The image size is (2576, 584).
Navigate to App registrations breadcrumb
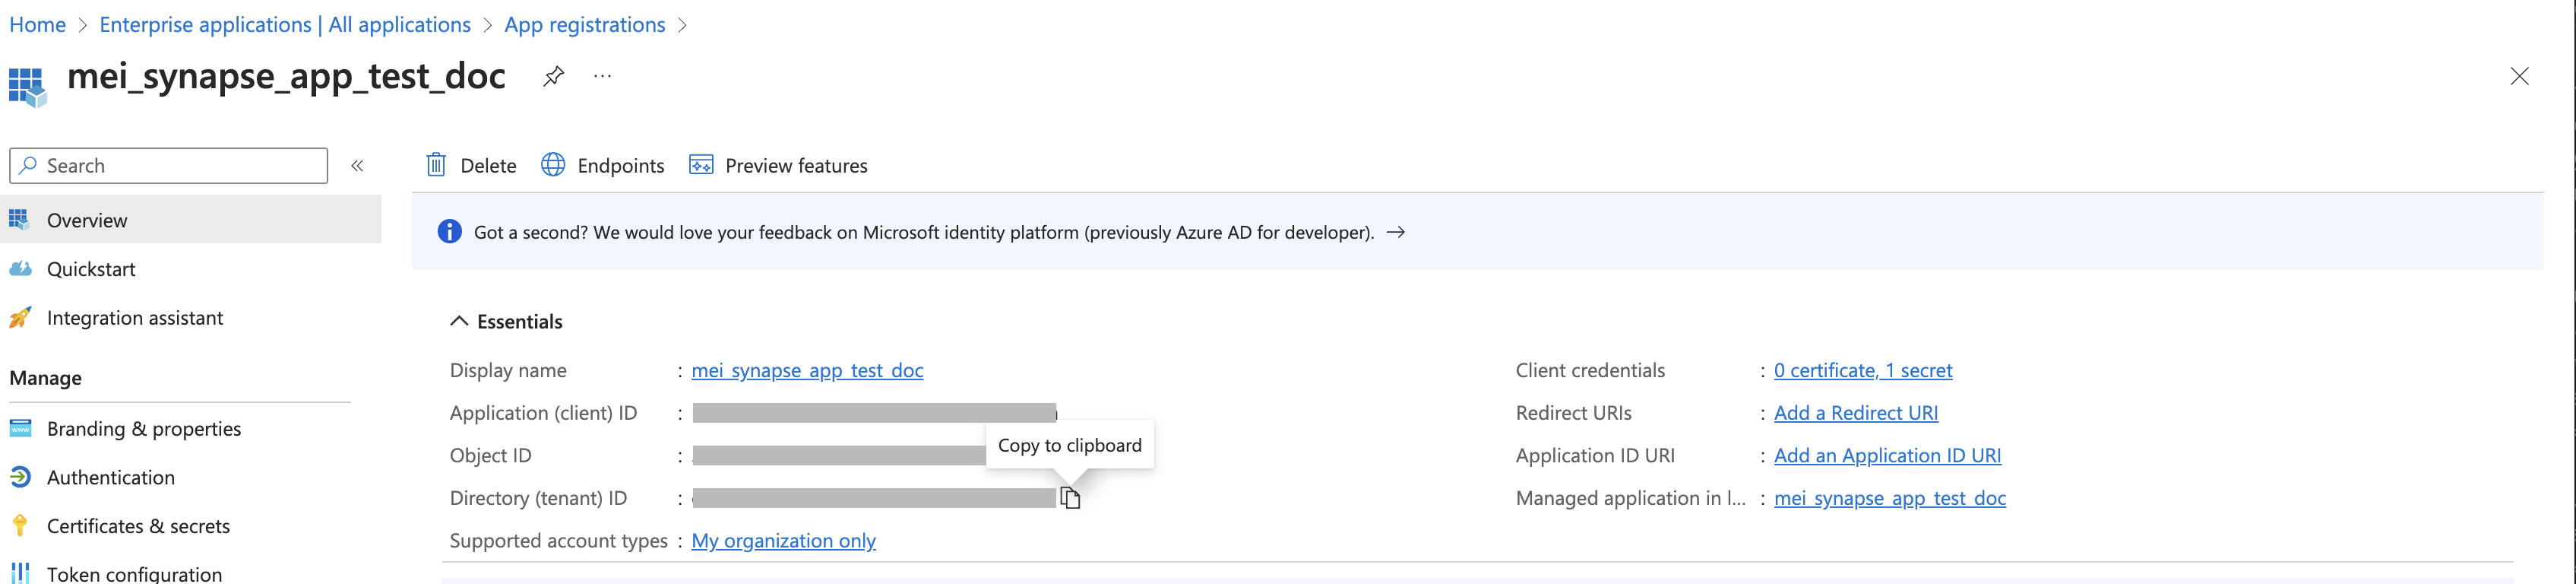coord(584,25)
